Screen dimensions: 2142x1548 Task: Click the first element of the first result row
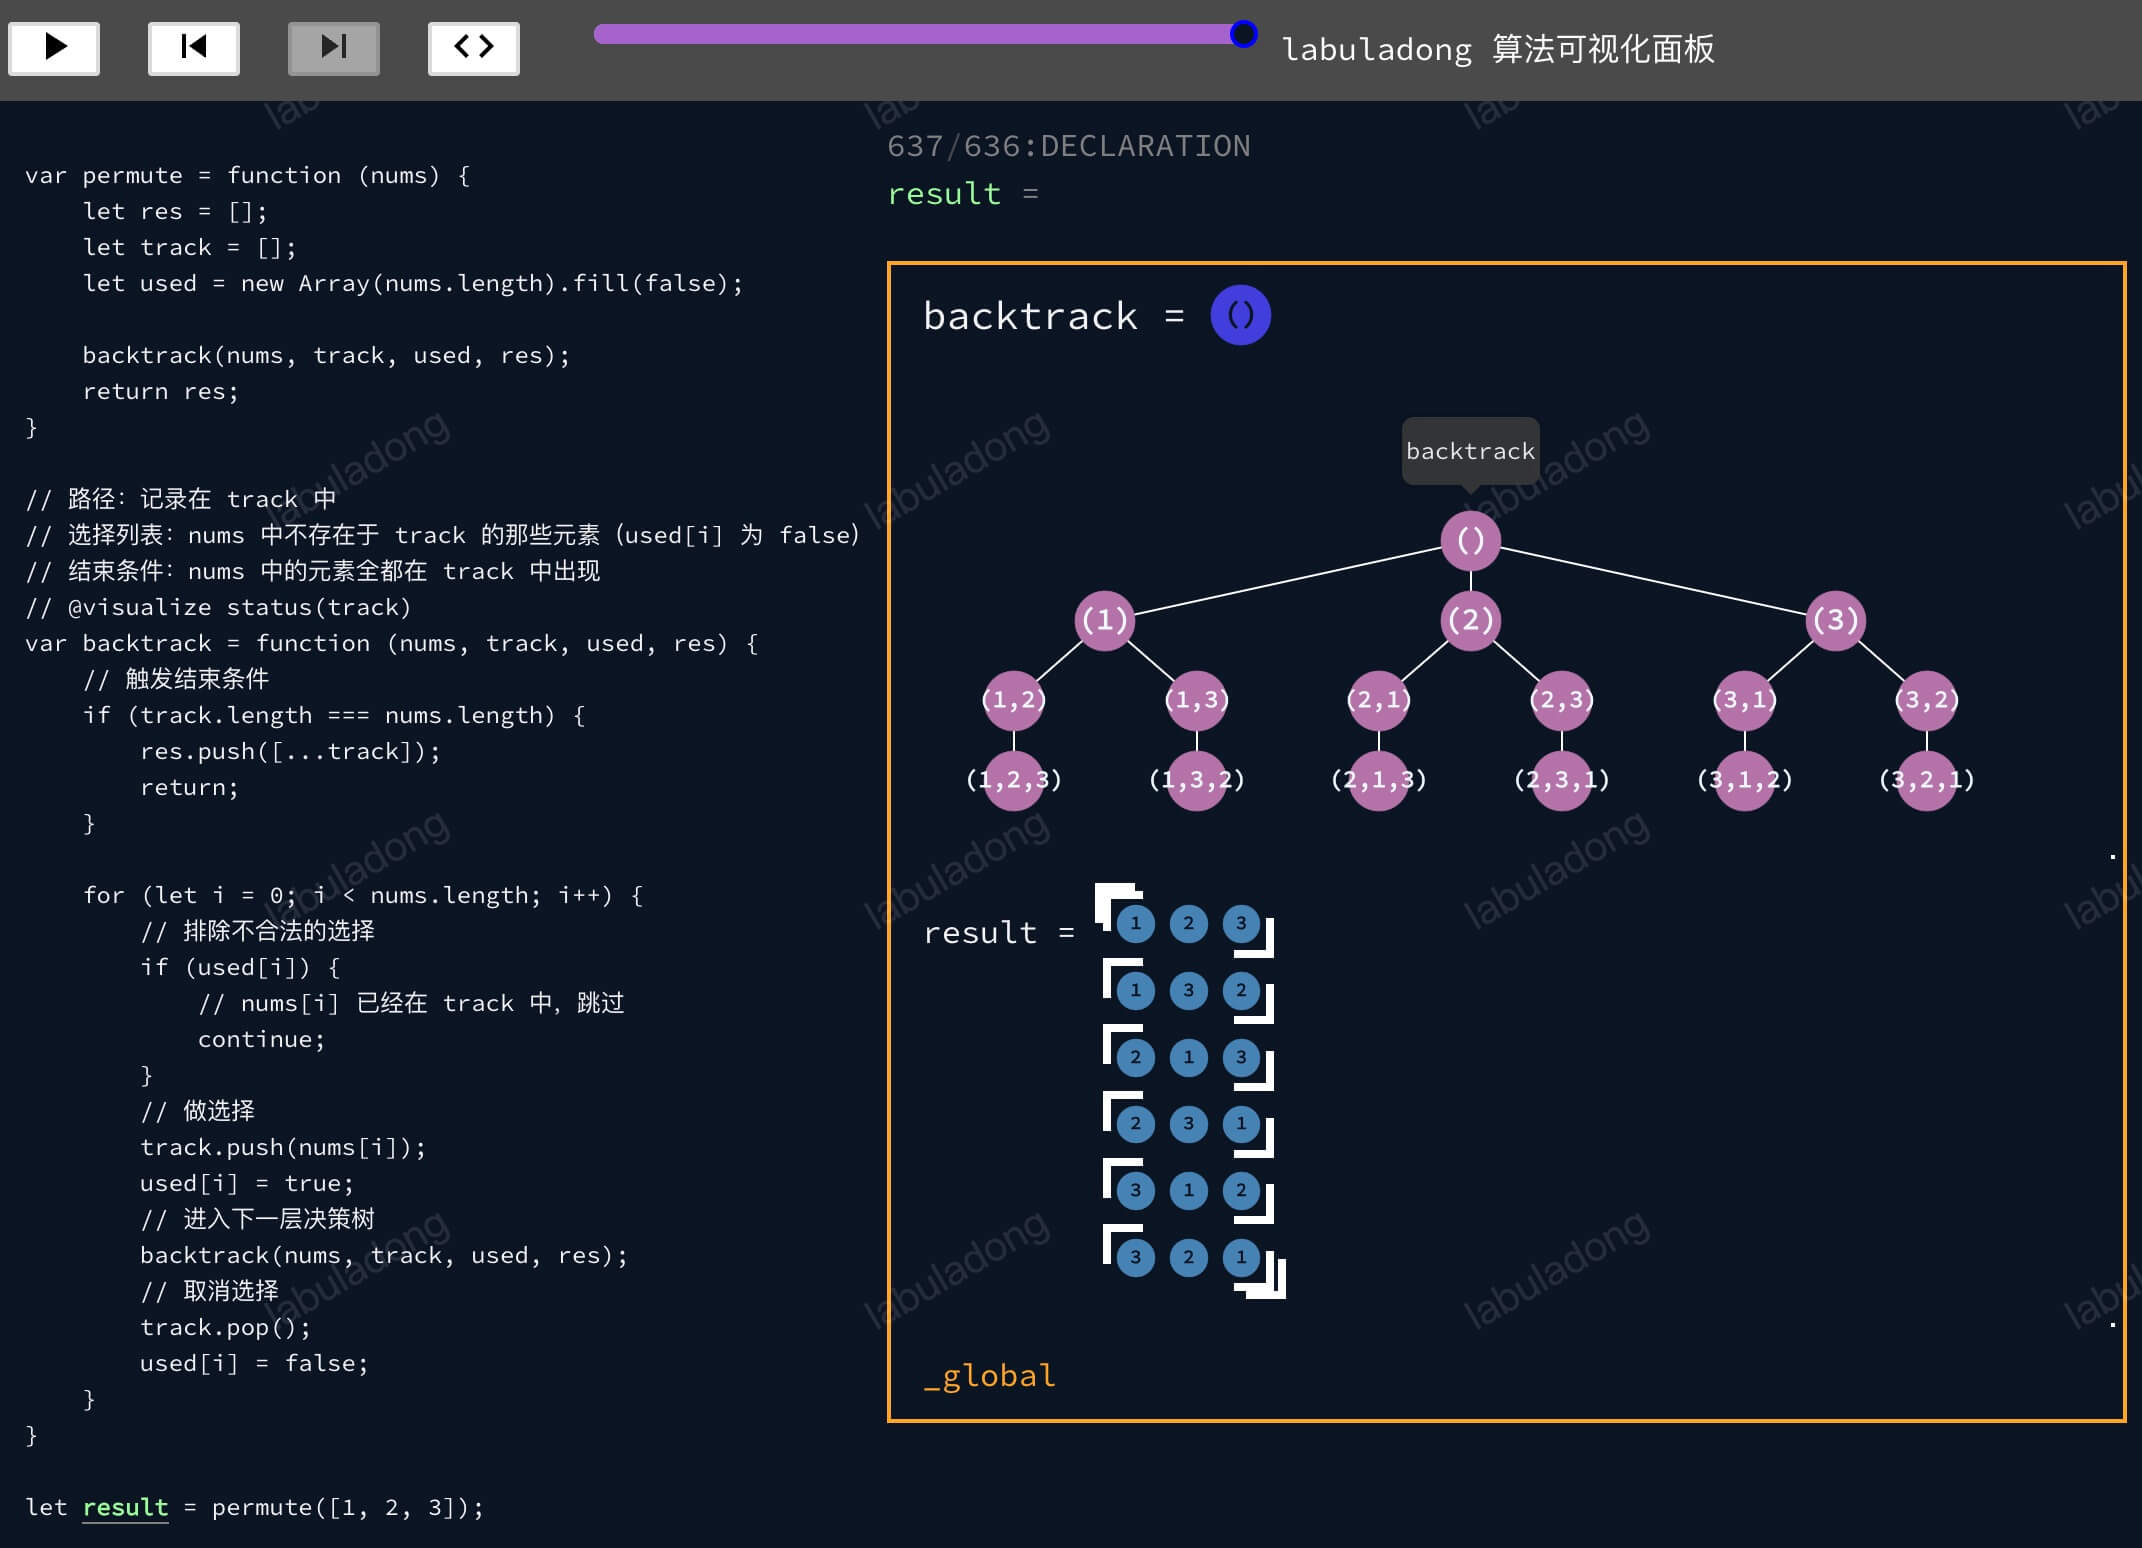(1135, 924)
